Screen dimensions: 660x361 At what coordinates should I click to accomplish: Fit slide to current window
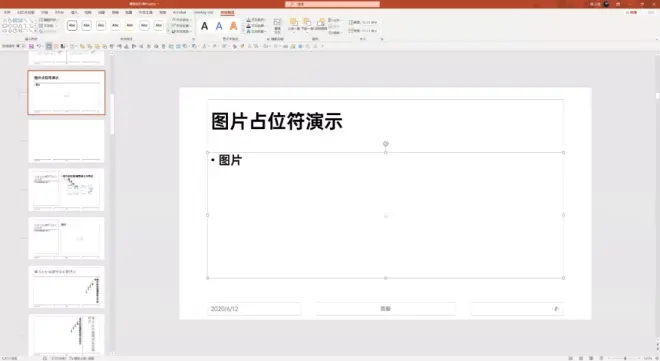point(656,358)
